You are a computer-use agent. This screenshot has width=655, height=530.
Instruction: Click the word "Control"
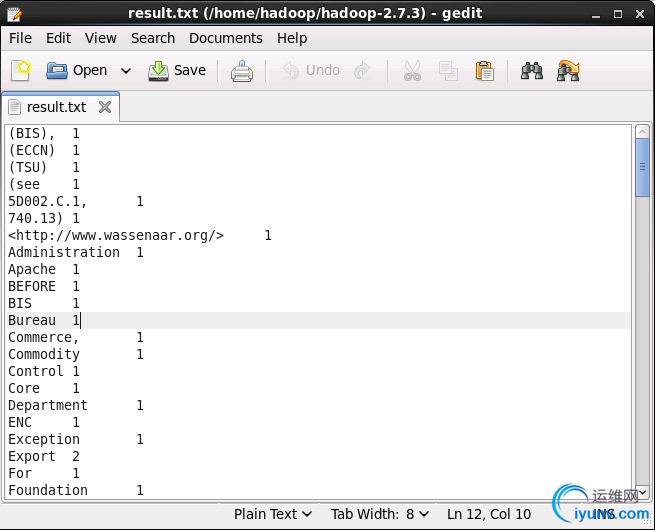click(x=36, y=371)
